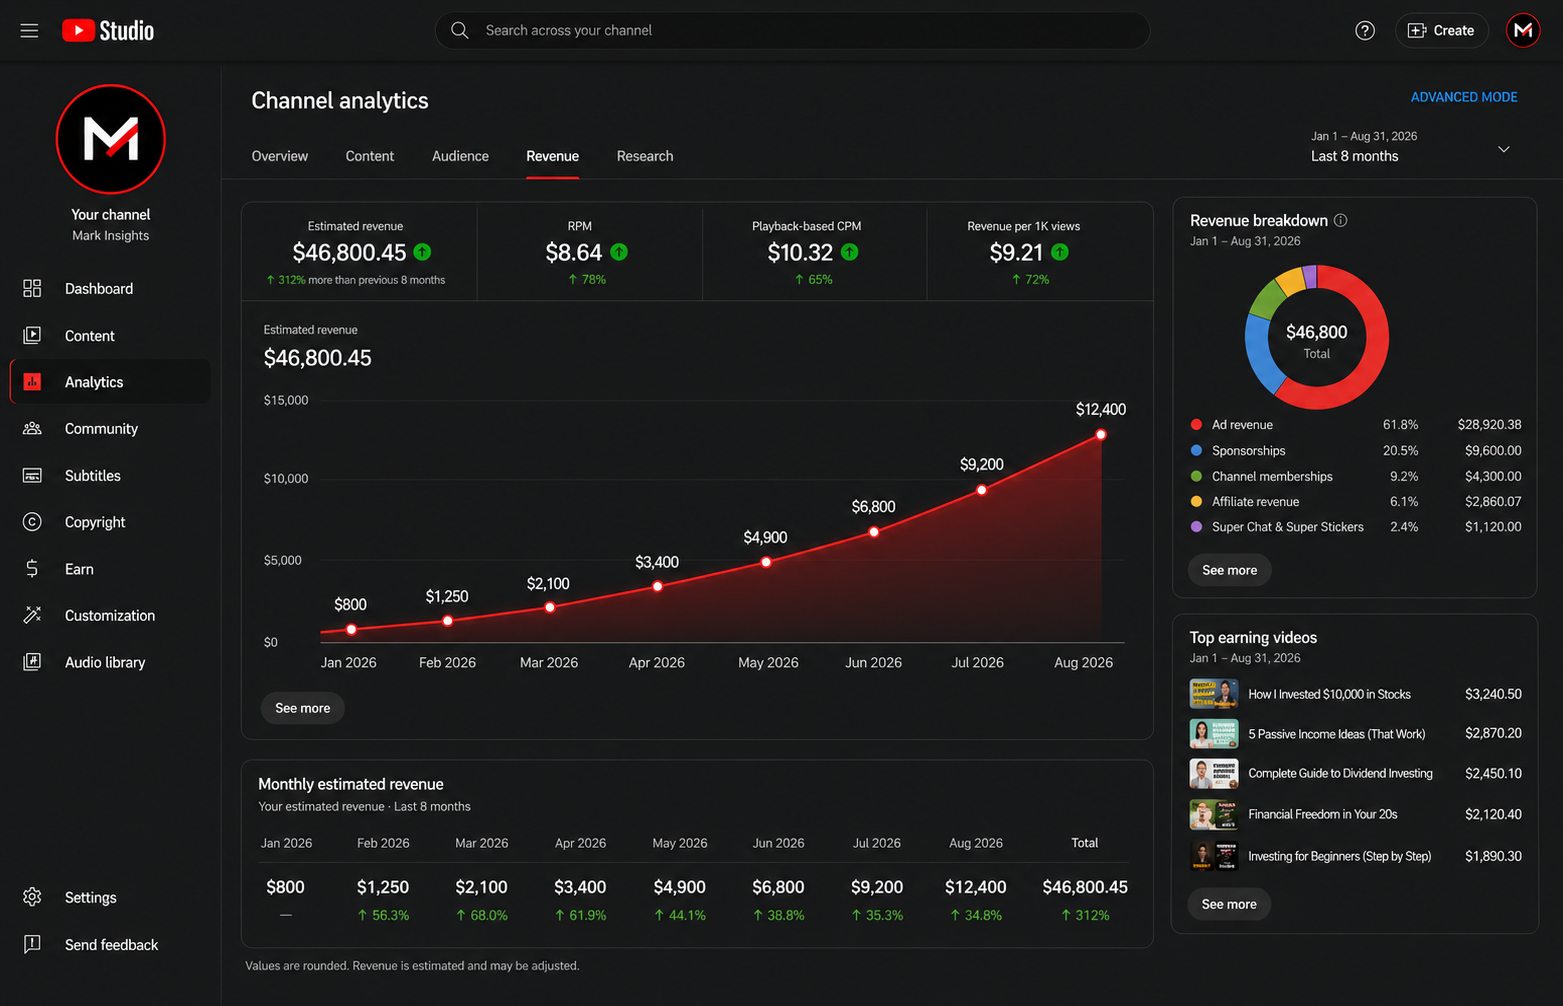The height and width of the screenshot is (1006, 1563).
Task: Click See more in Revenue breakdown
Action: pos(1229,570)
